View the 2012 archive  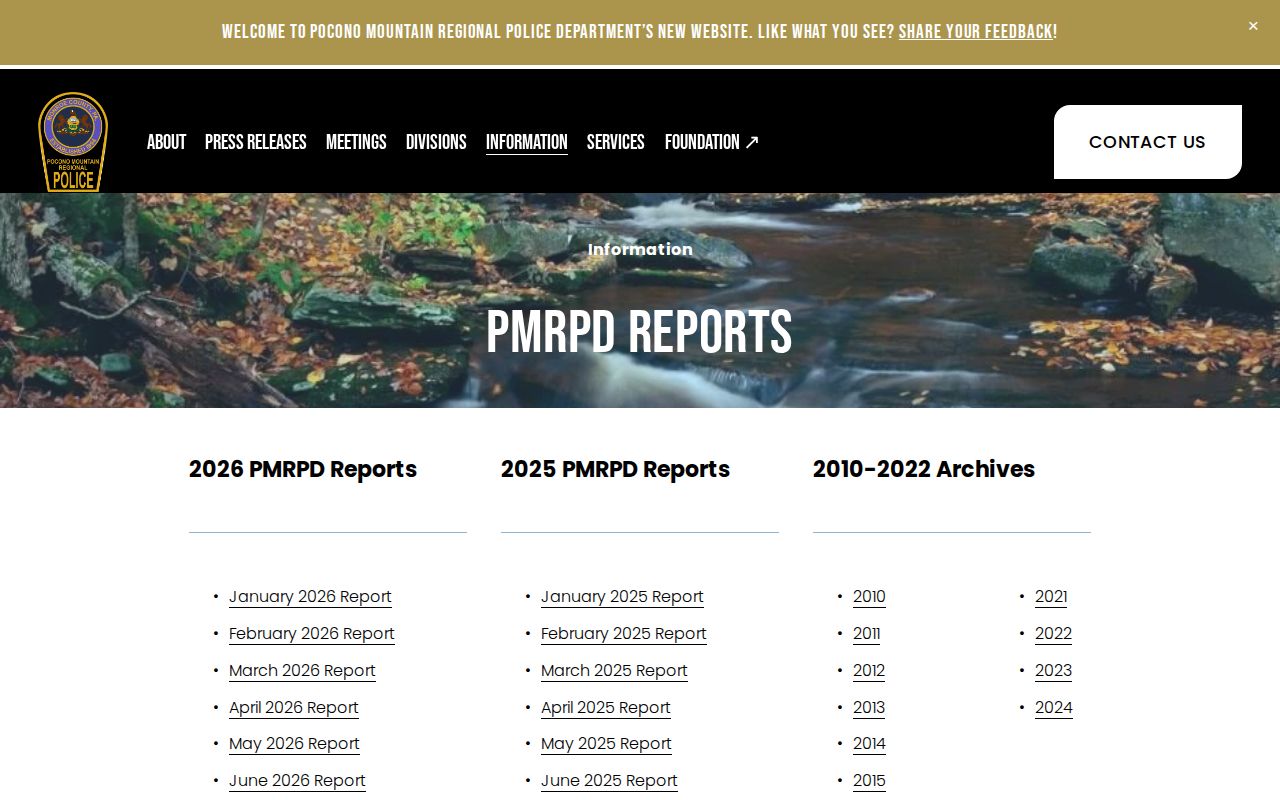[x=869, y=671]
